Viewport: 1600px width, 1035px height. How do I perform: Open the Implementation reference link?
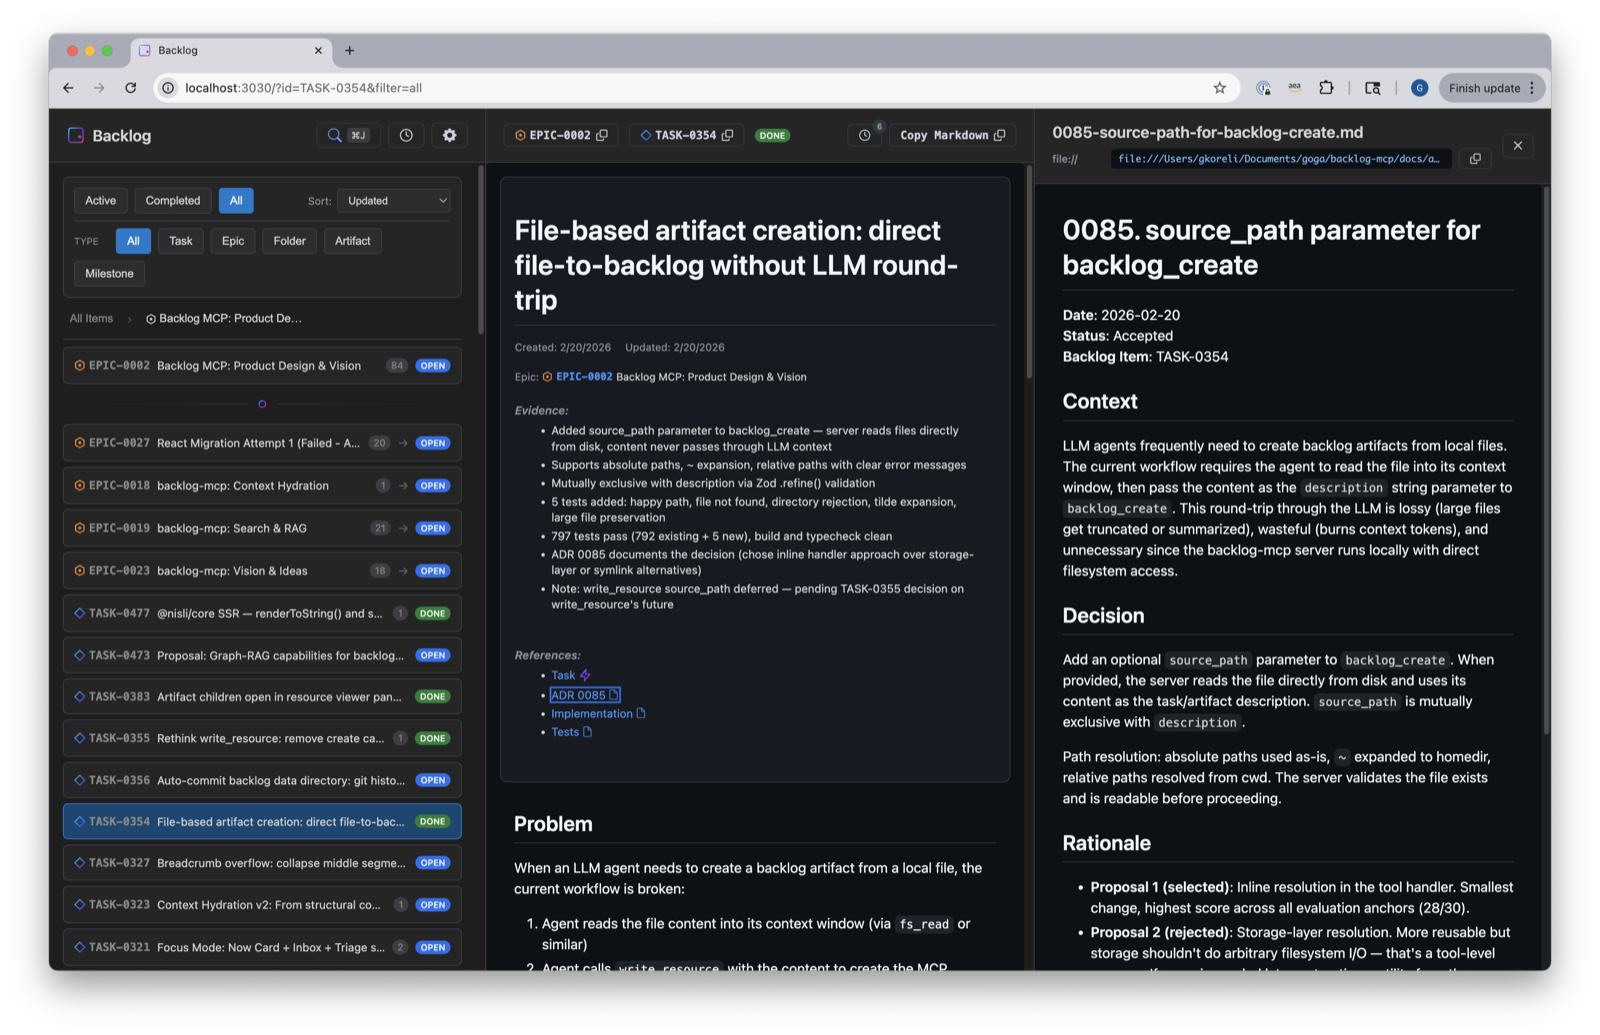tap(591, 714)
